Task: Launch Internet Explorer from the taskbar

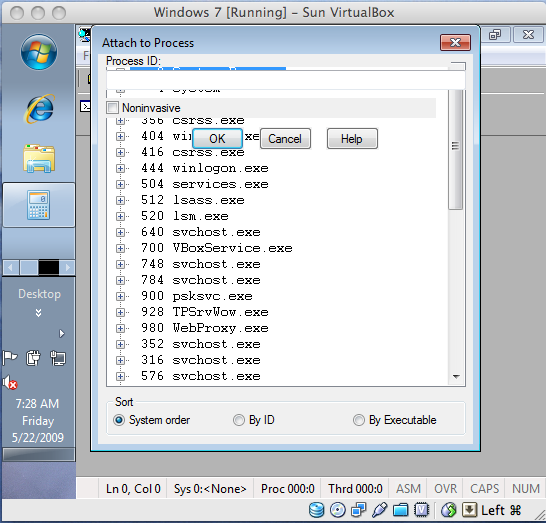Action: point(39,109)
